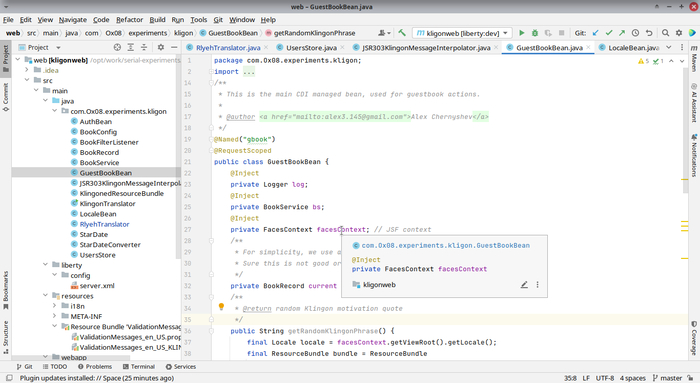Viewport: 700px width, 383px height.
Task: Collapse the liberty folder
Action: (46, 265)
